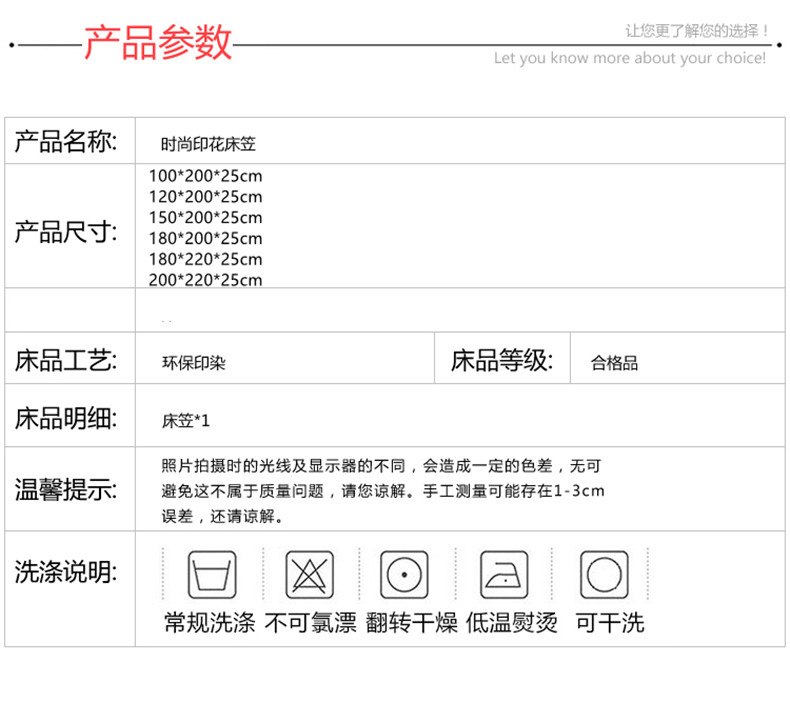Select size 200*220*25cm
790x702 pixels.
tap(206, 280)
